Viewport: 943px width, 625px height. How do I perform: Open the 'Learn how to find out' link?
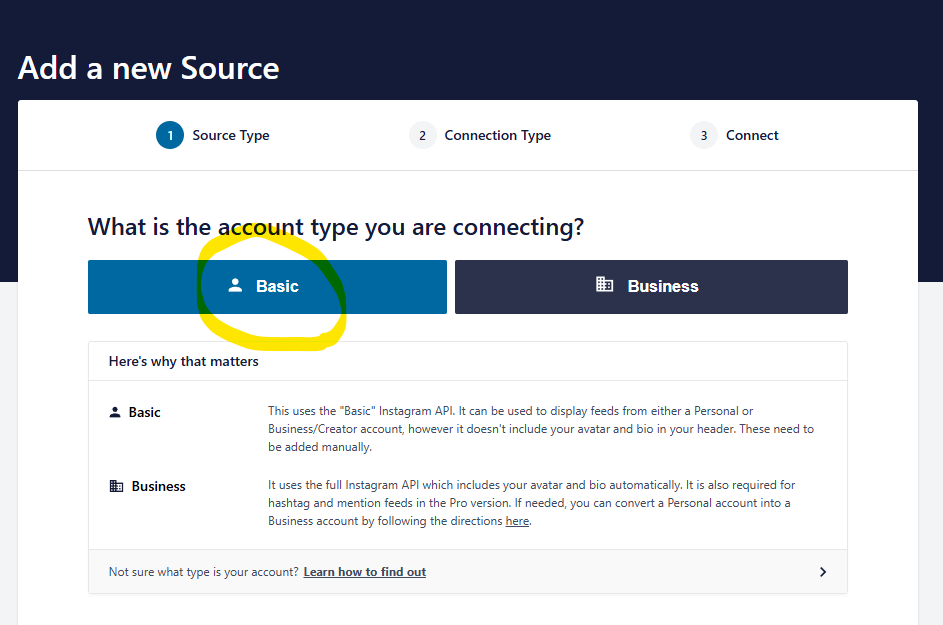click(364, 572)
